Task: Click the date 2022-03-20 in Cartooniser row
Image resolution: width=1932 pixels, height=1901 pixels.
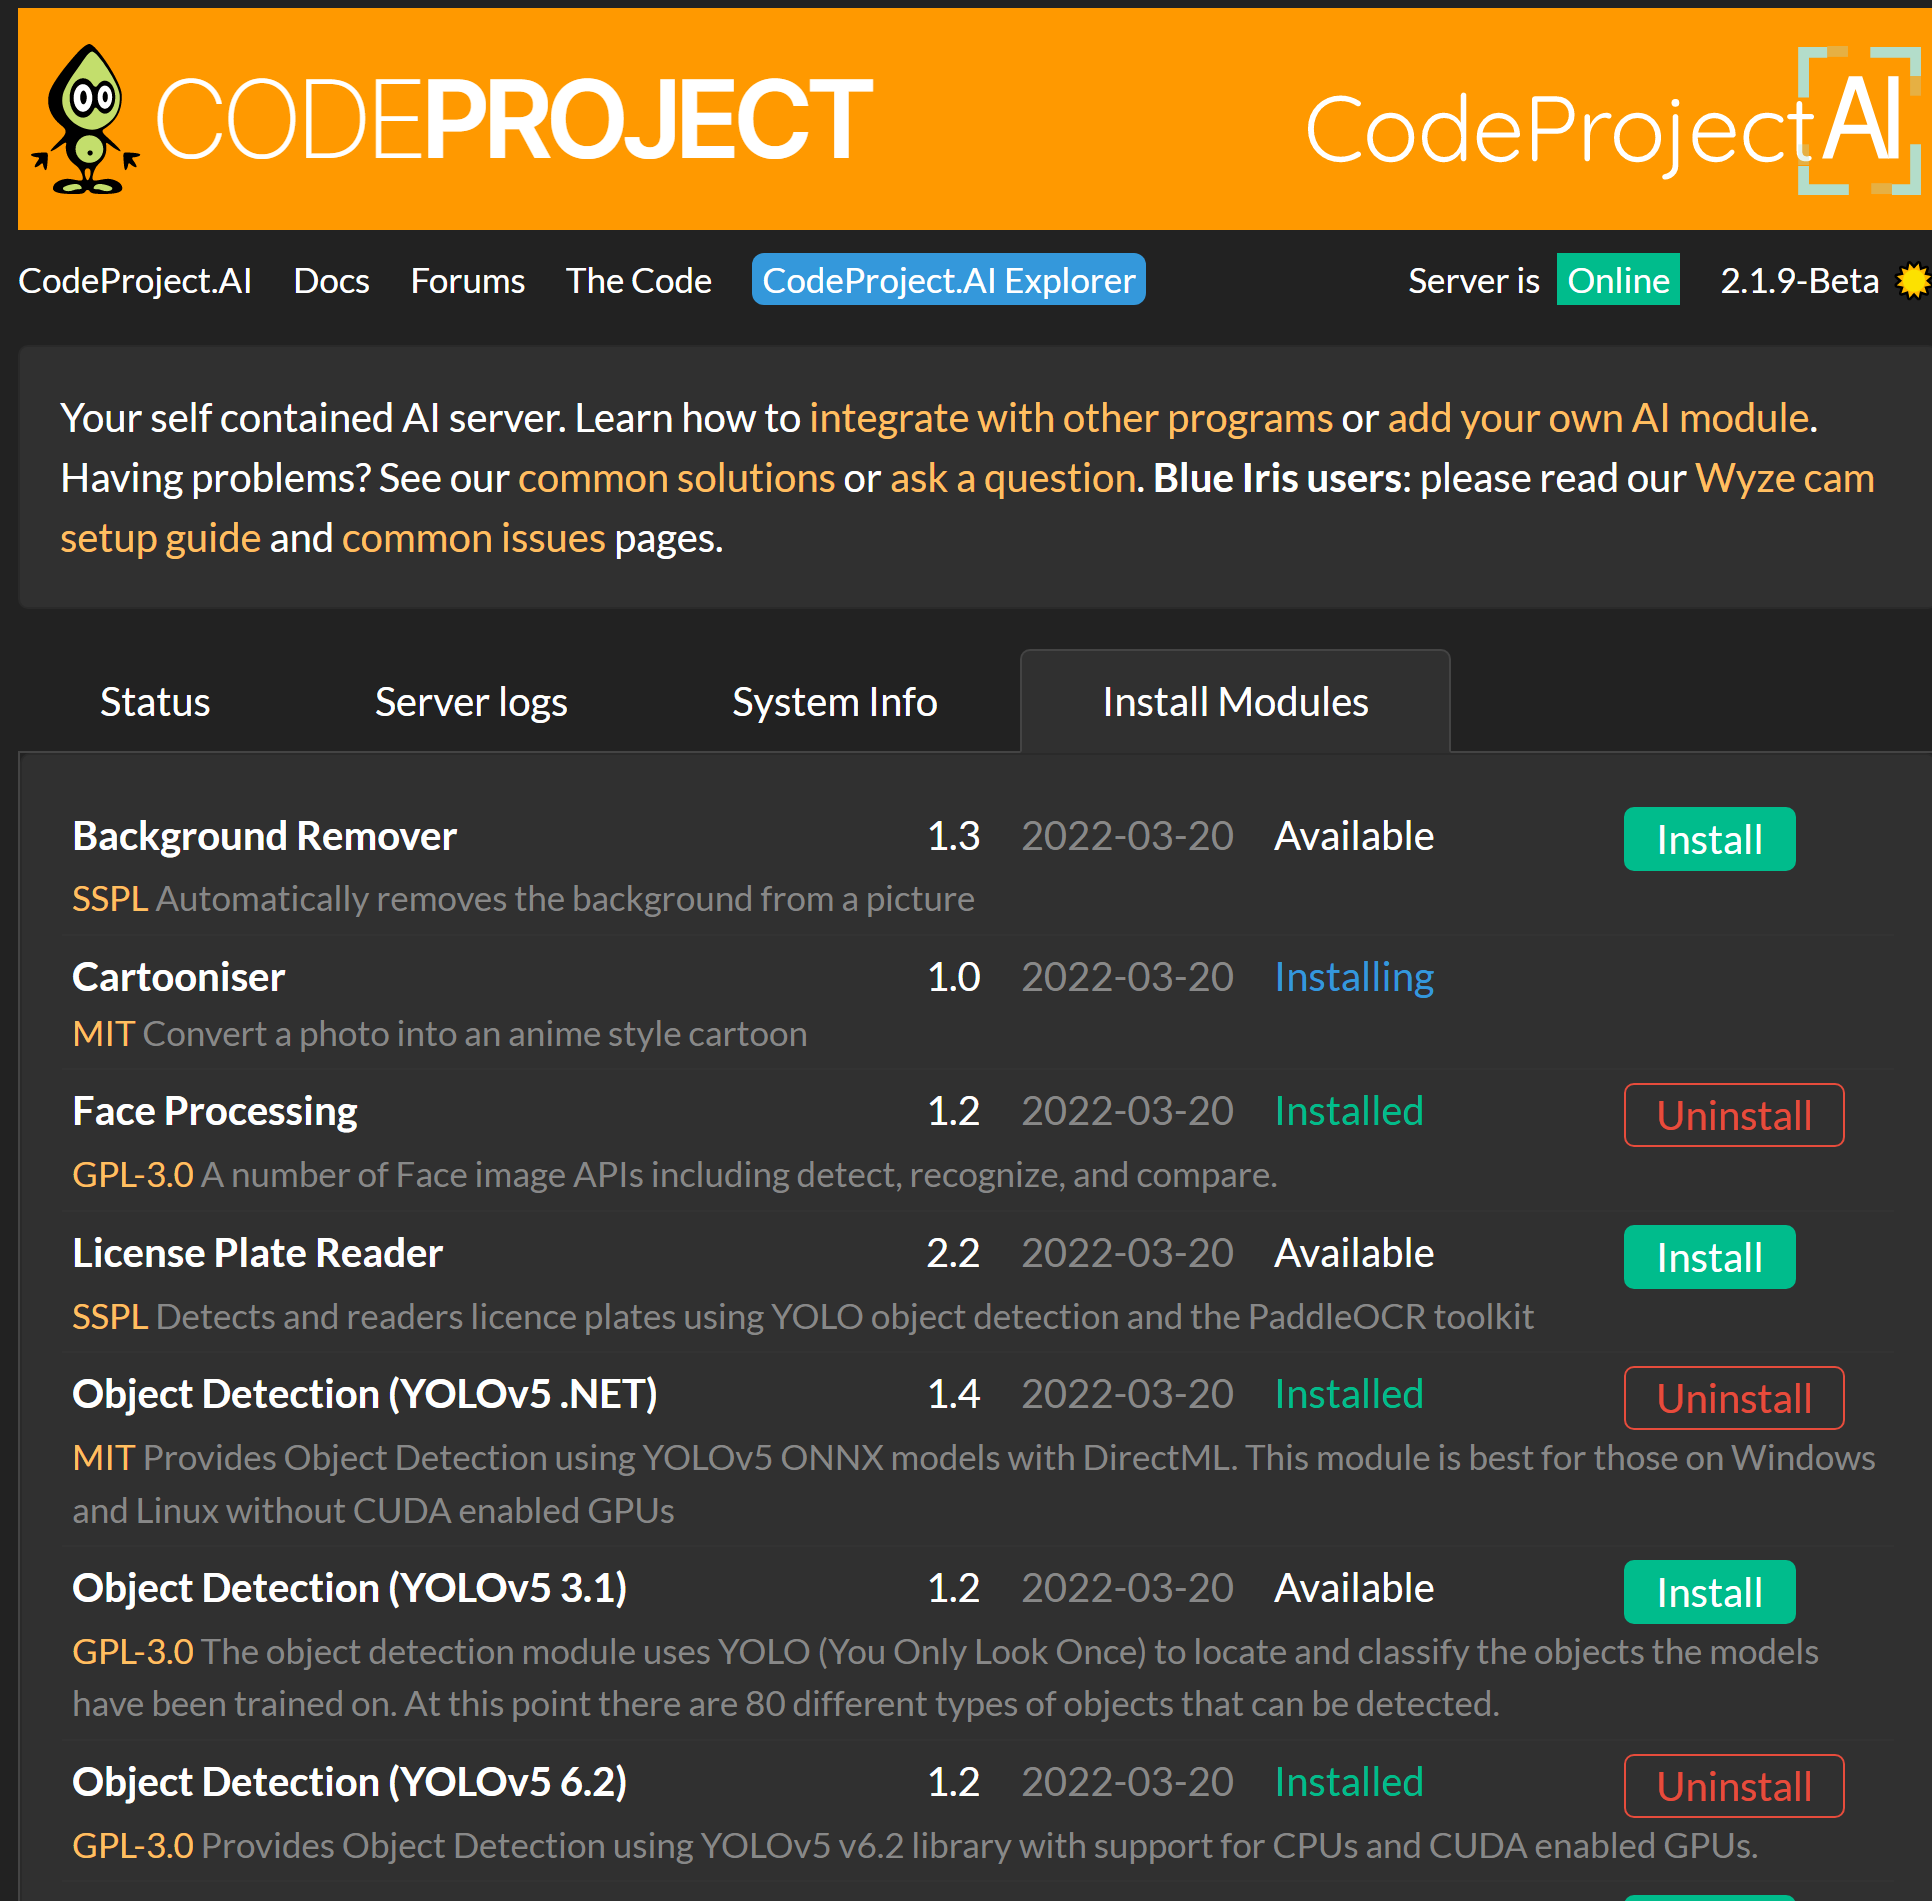Action: coord(1127,977)
